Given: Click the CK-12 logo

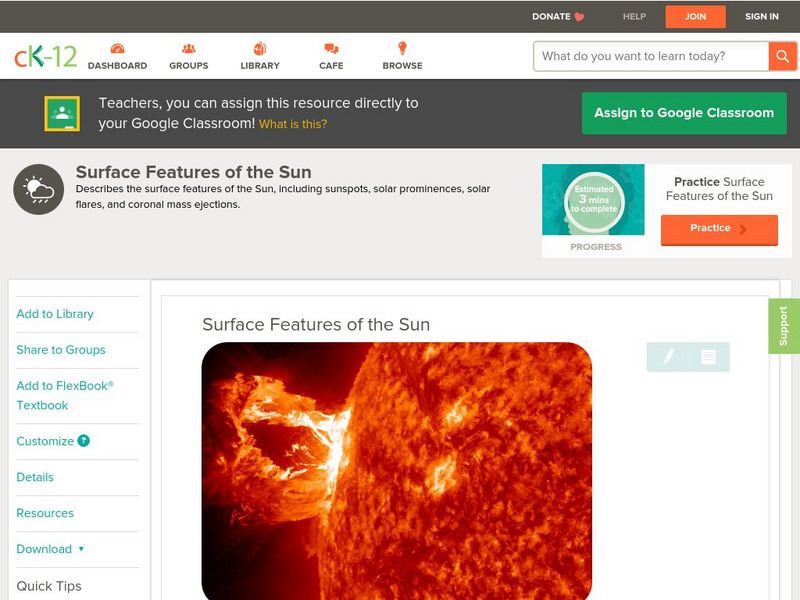Looking at the screenshot, I should (x=45, y=56).
